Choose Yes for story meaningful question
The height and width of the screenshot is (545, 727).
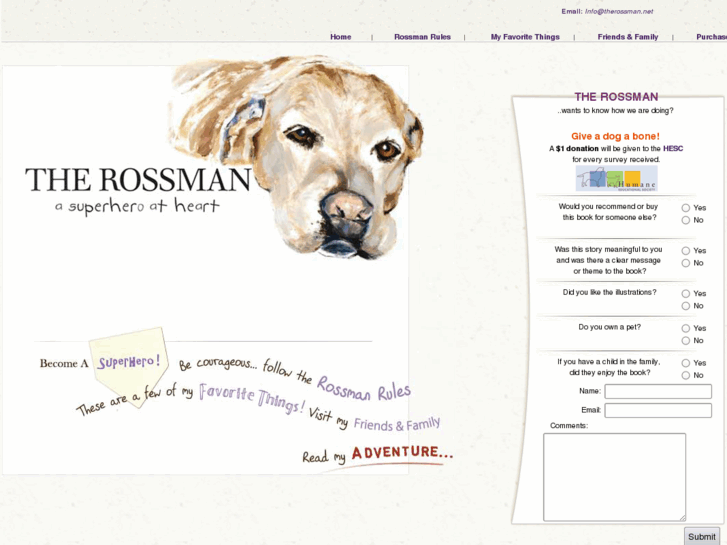686,250
